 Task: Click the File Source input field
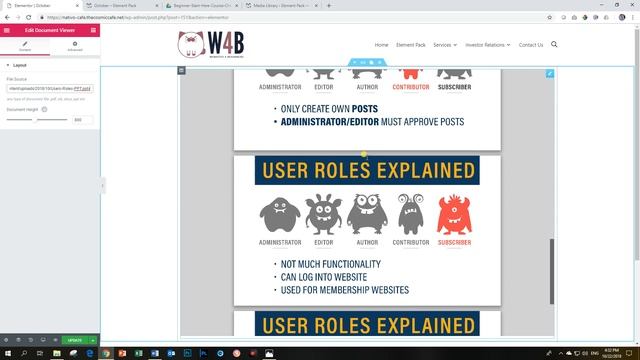[x=50, y=89]
